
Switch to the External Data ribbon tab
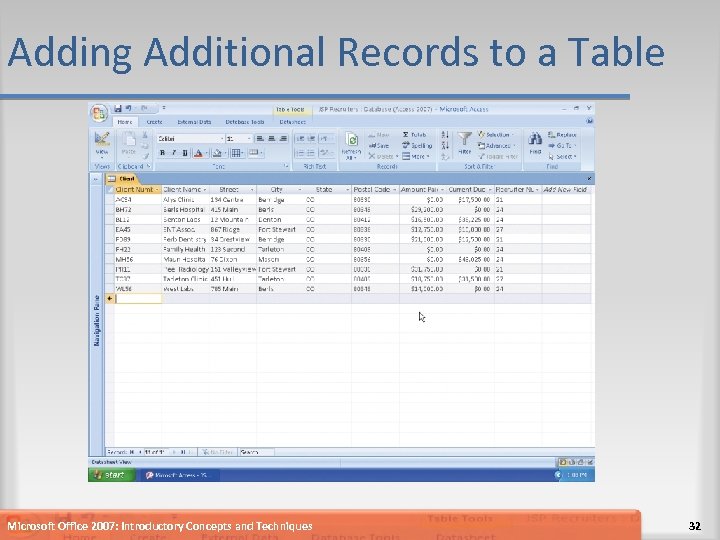pyautogui.click(x=194, y=122)
